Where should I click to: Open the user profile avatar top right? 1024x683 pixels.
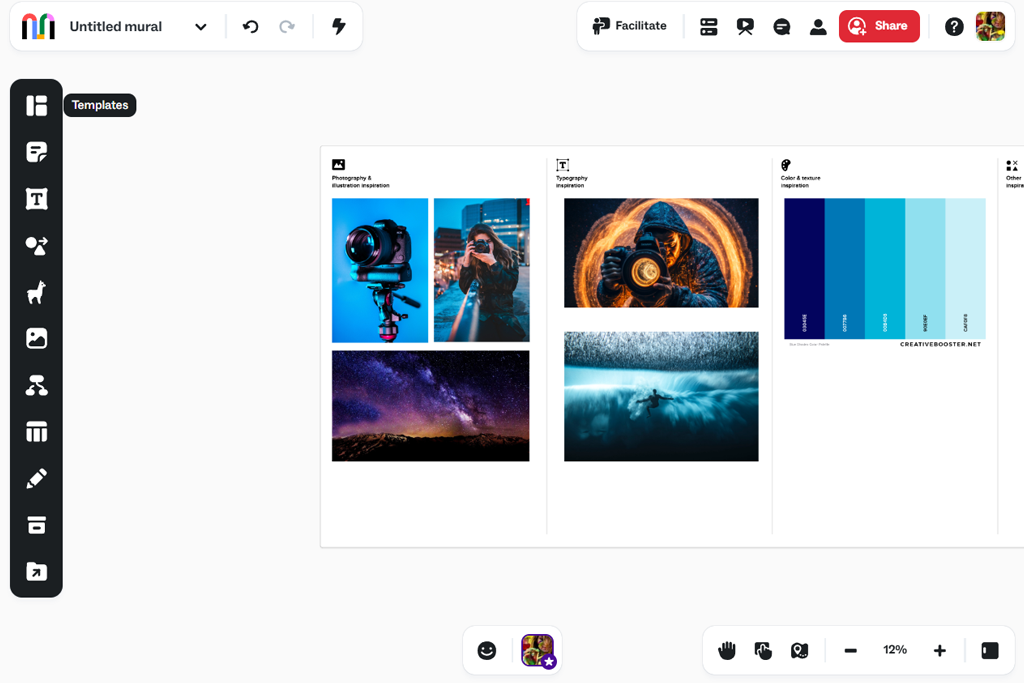(x=990, y=26)
